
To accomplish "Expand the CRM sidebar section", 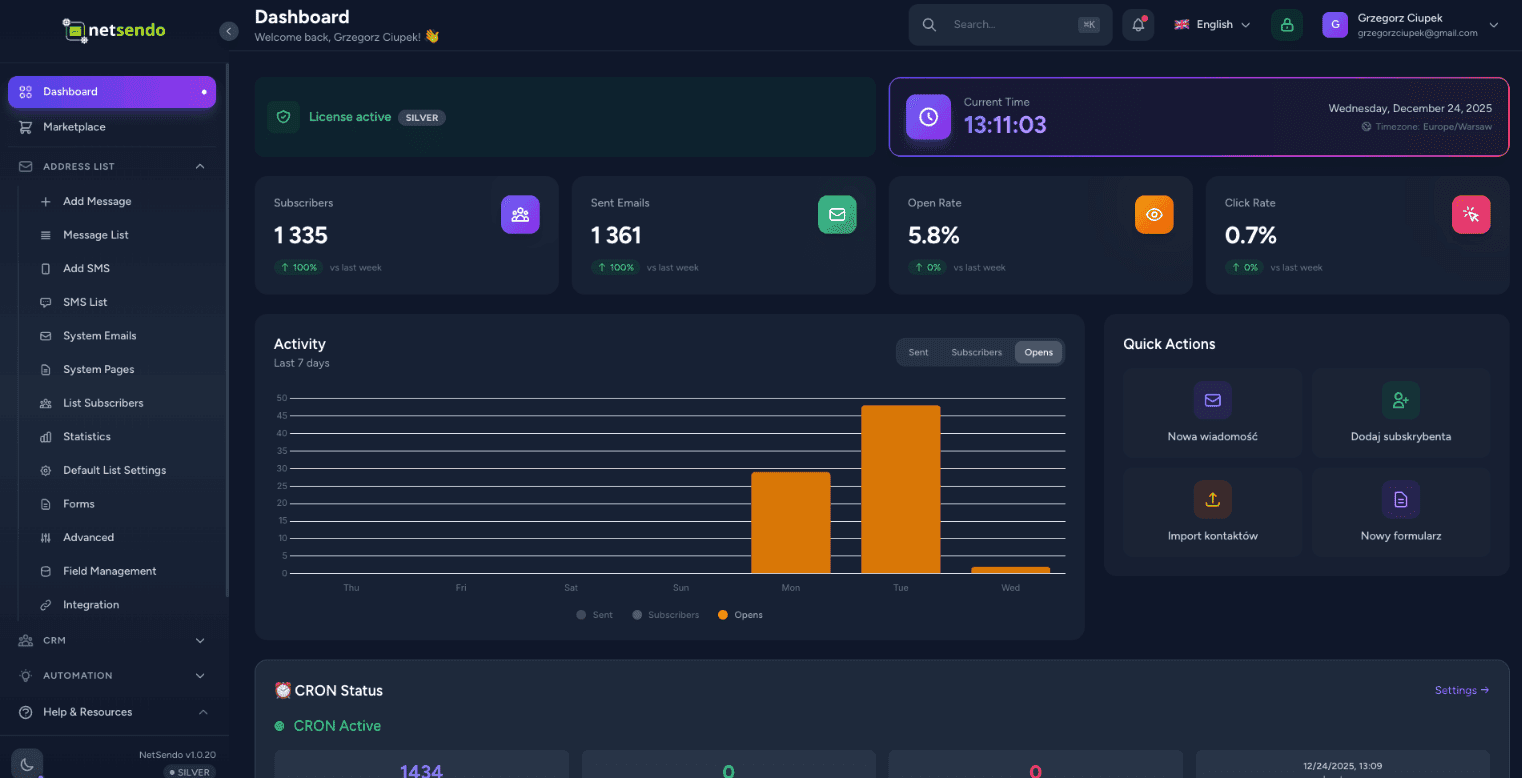I will 112,640.
